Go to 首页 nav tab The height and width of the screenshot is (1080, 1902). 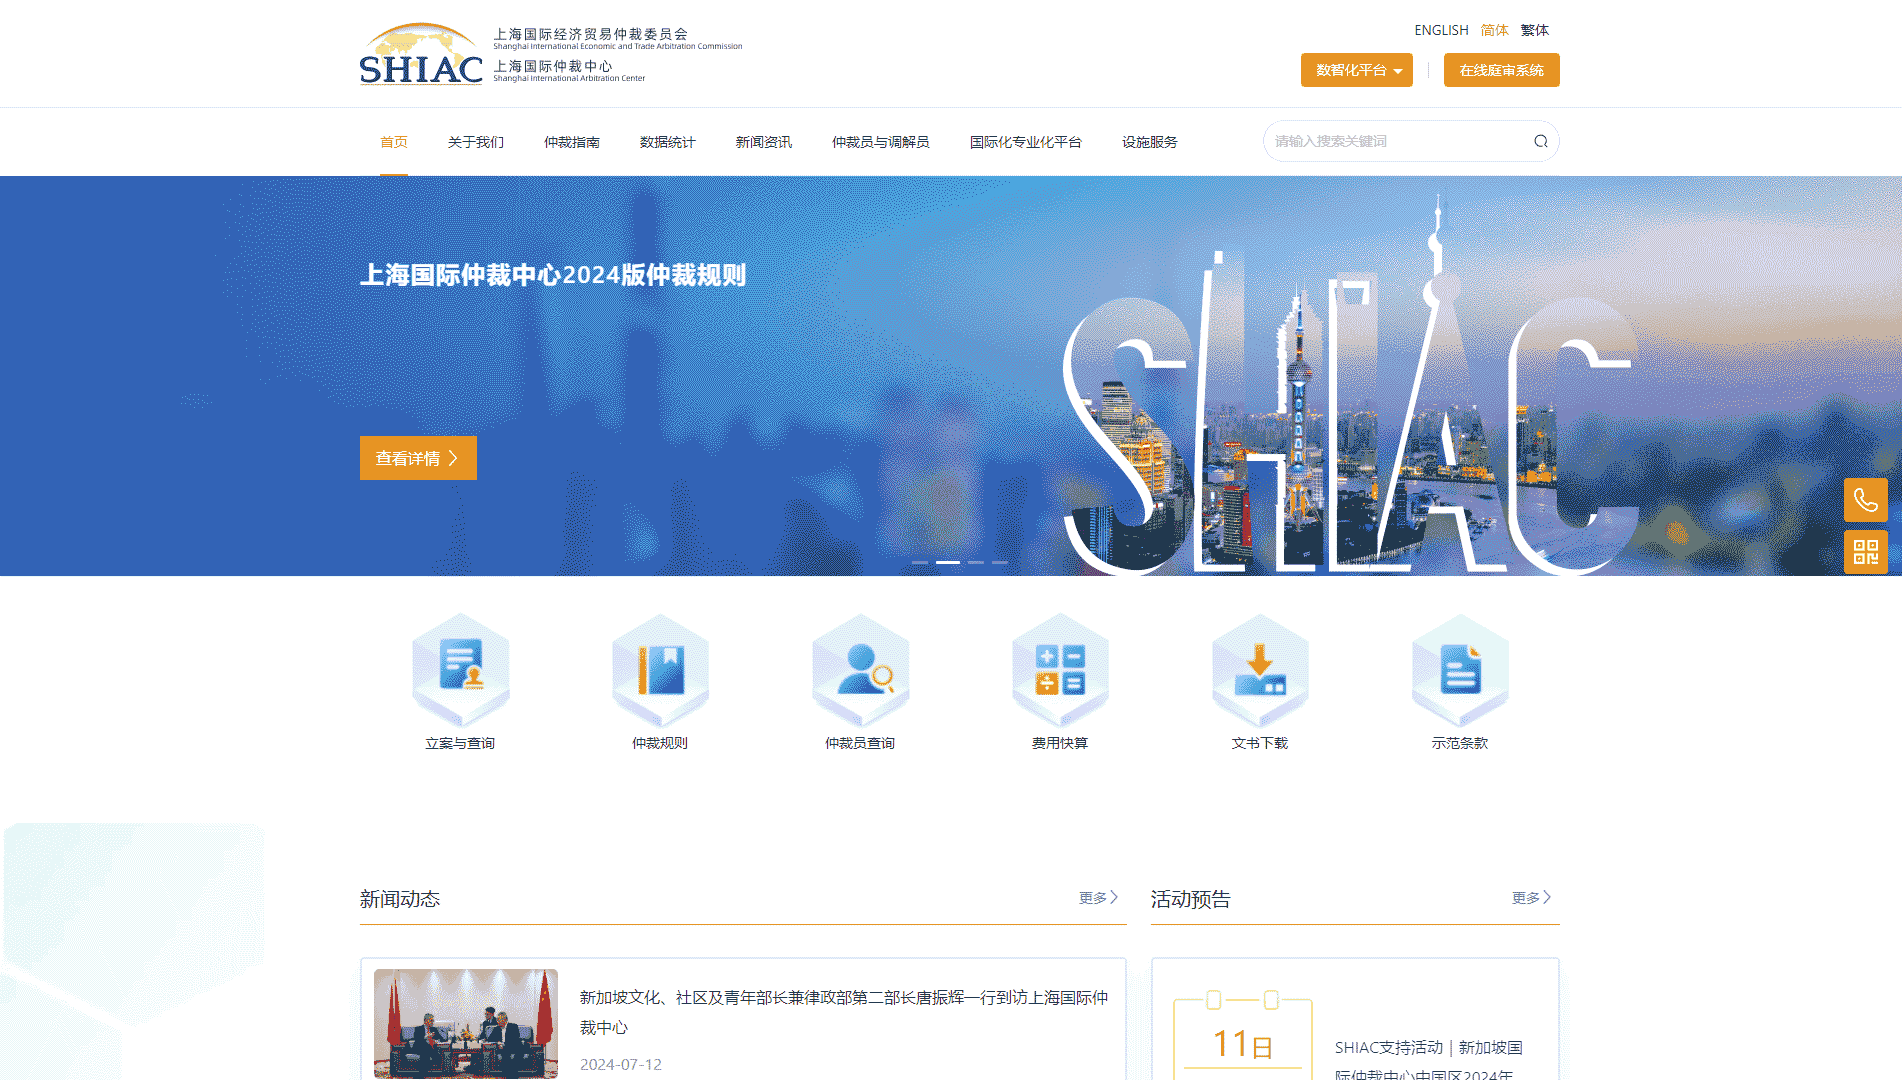point(394,142)
